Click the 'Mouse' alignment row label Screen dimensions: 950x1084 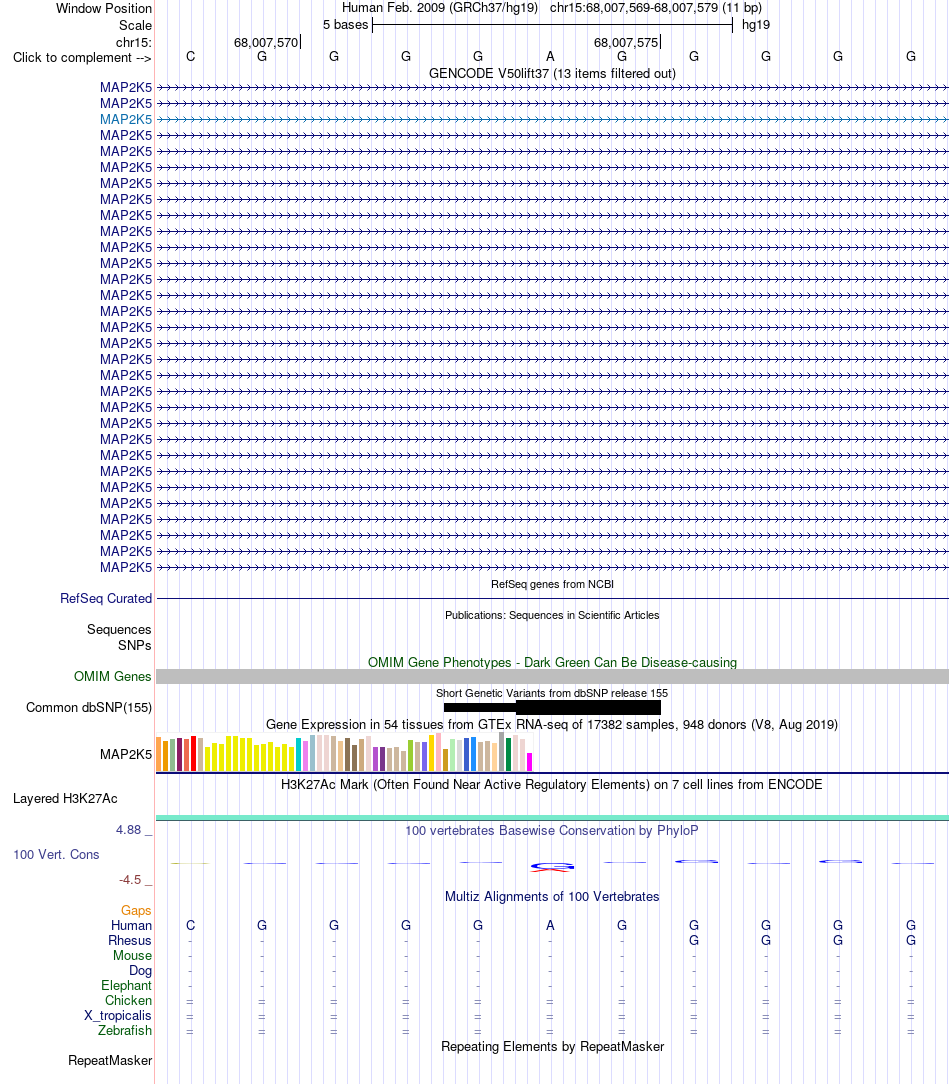133,956
